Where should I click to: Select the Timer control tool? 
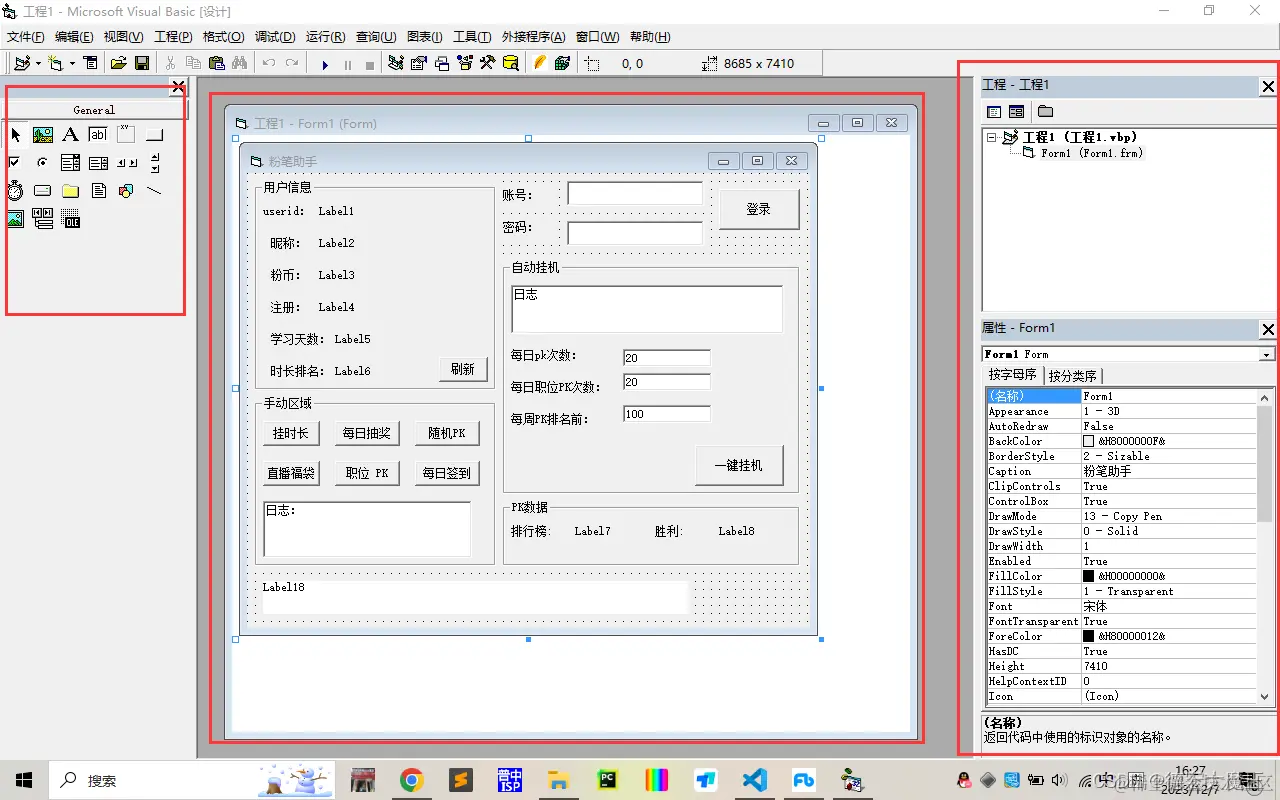(x=15, y=190)
